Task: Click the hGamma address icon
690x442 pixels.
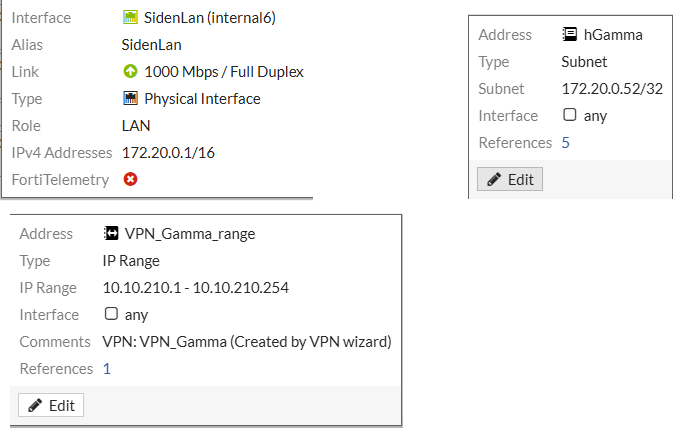Action: coord(570,35)
